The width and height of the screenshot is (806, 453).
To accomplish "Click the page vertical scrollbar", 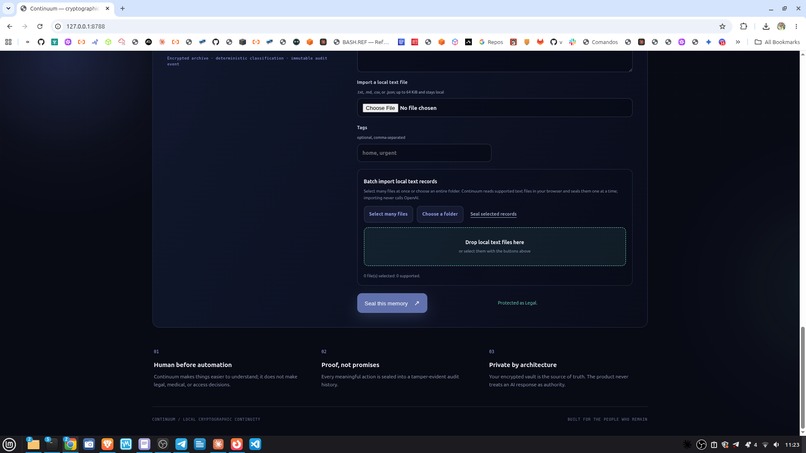I will click(802, 379).
